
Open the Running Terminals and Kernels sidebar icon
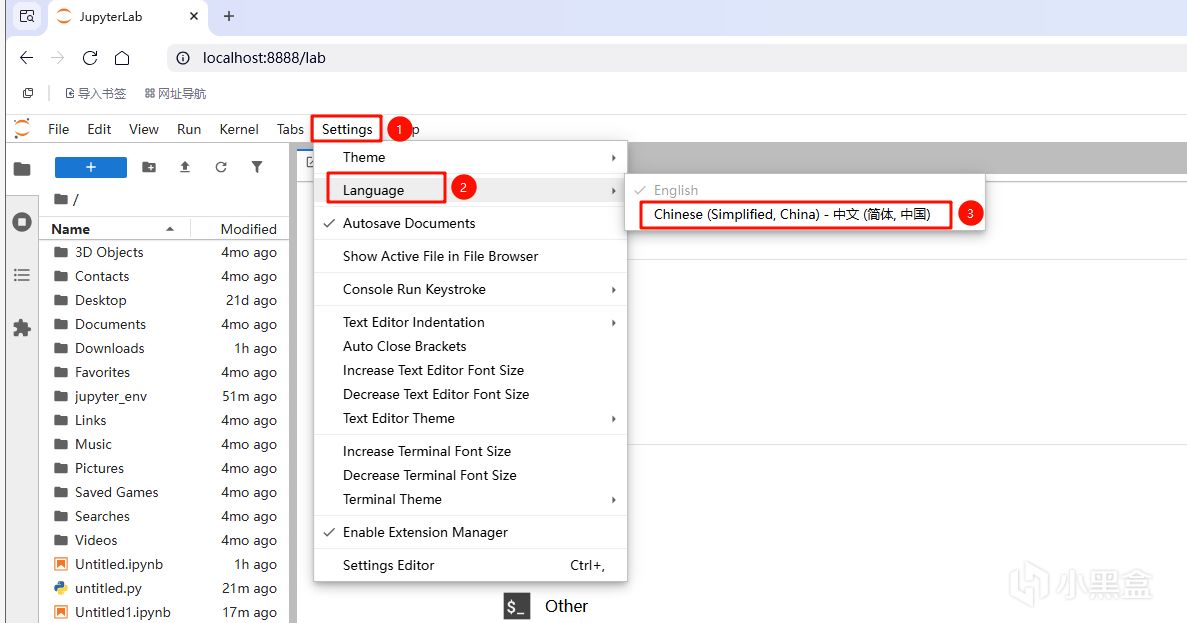tap(22, 222)
